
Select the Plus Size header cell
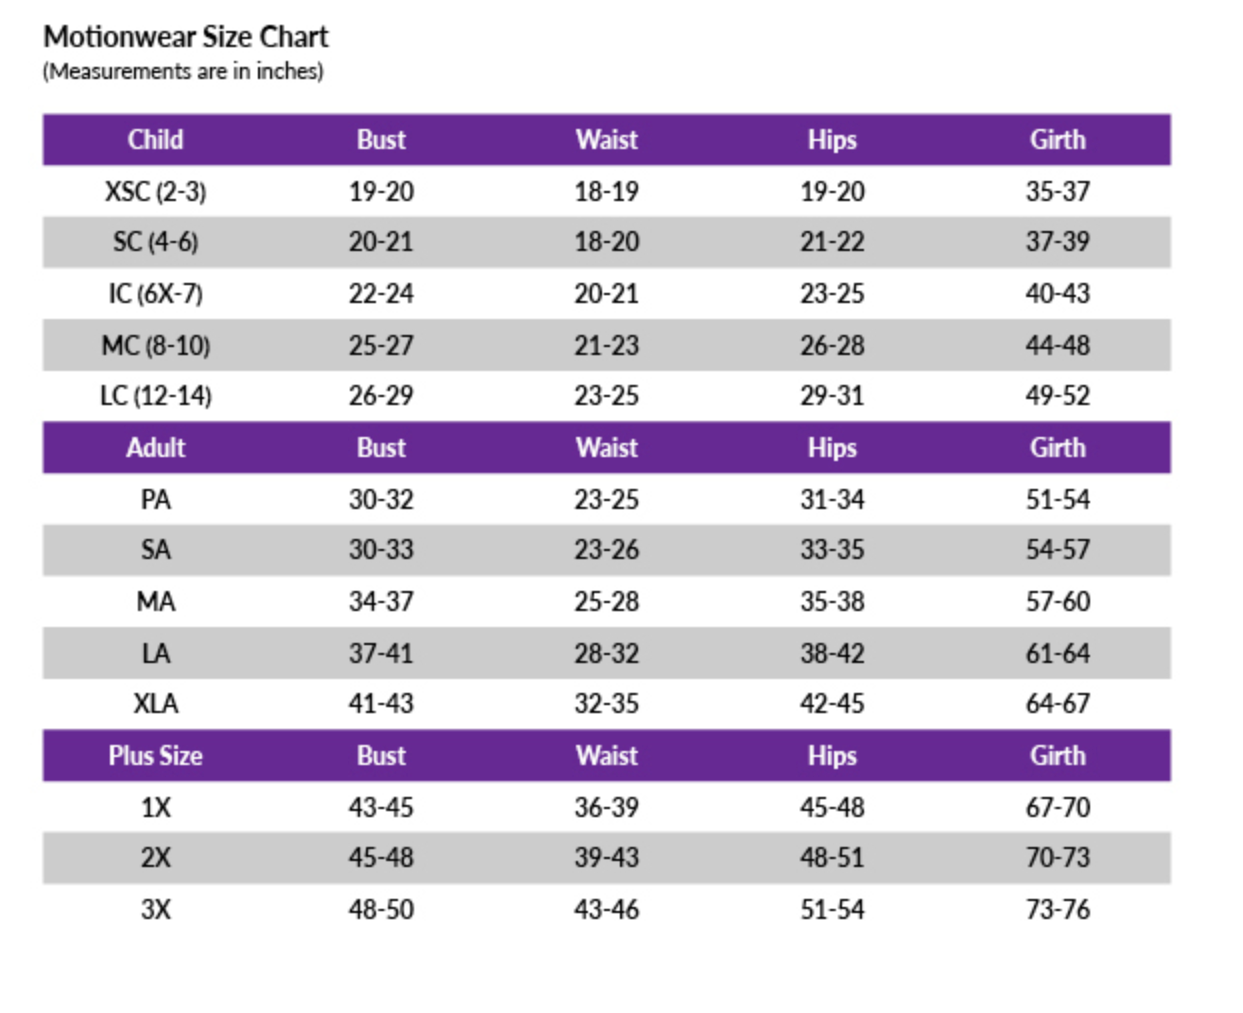pyautogui.click(x=155, y=756)
